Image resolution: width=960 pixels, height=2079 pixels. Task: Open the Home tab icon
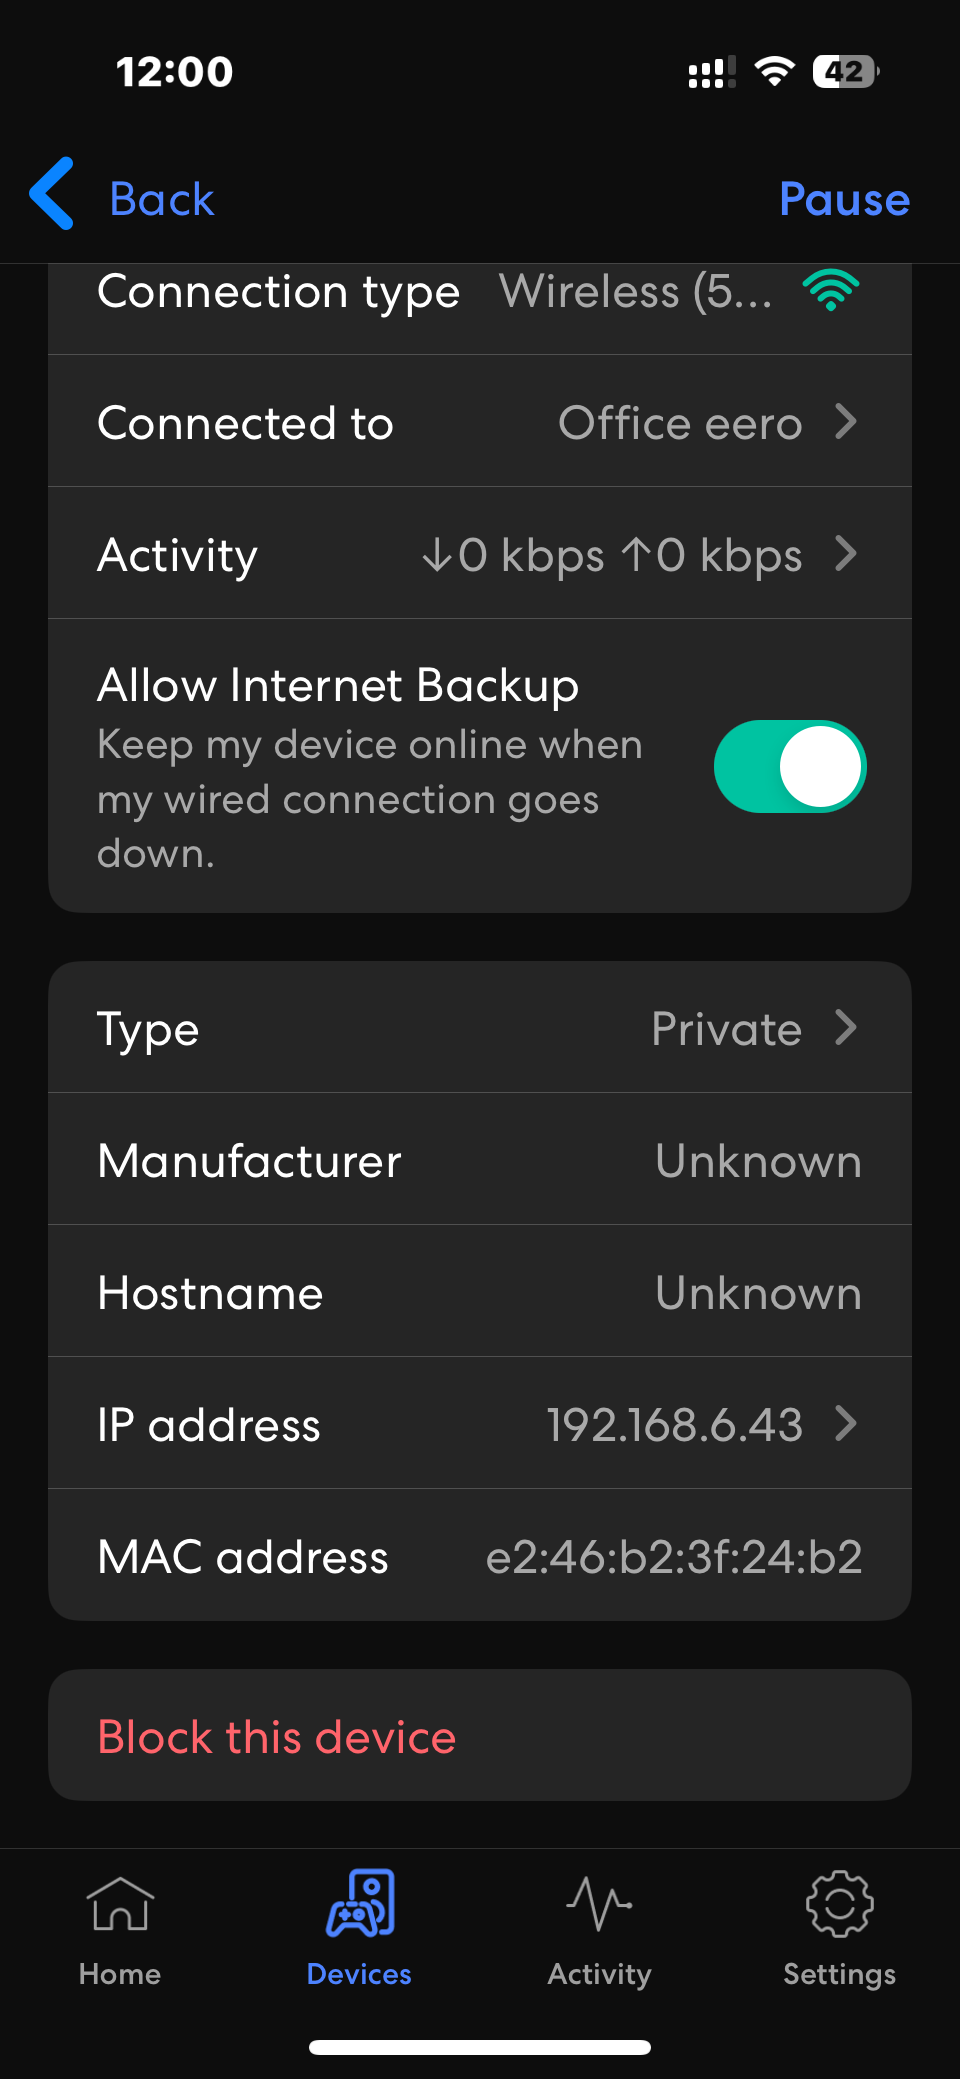click(x=119, y=1904)
